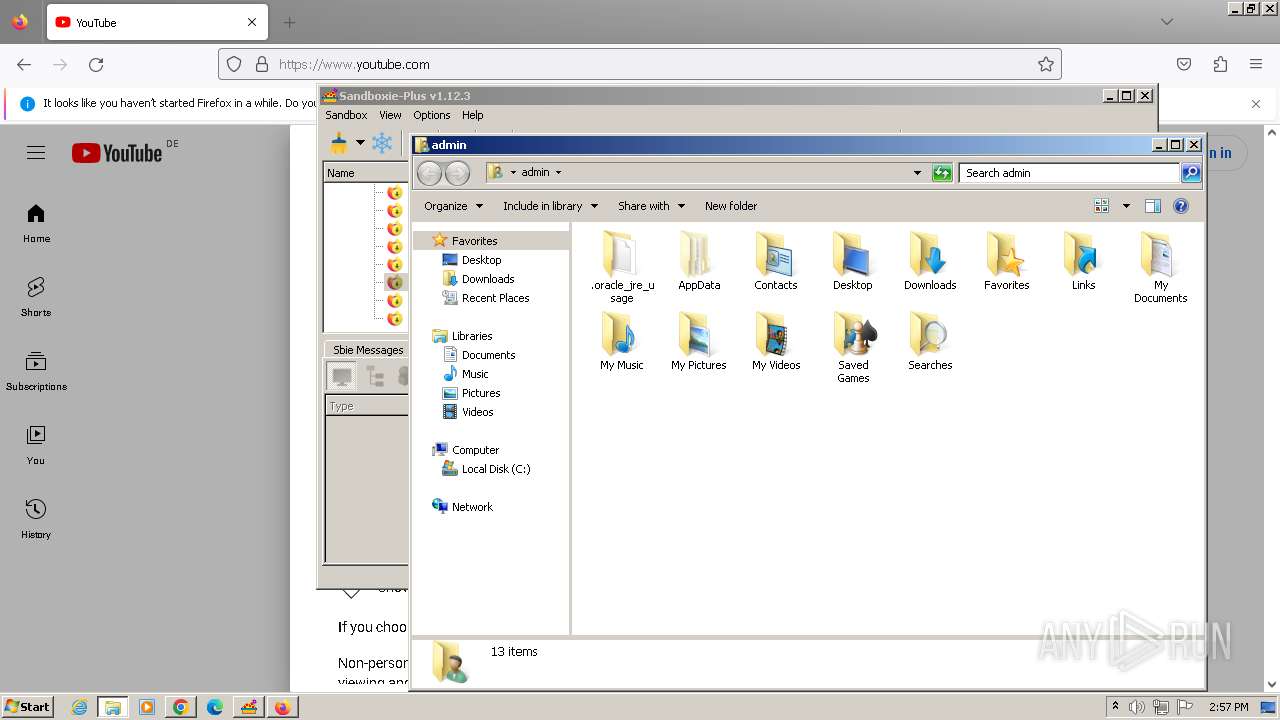Open the Include in library dropdown
The image size is (1280, 720).
coord(550,206)
